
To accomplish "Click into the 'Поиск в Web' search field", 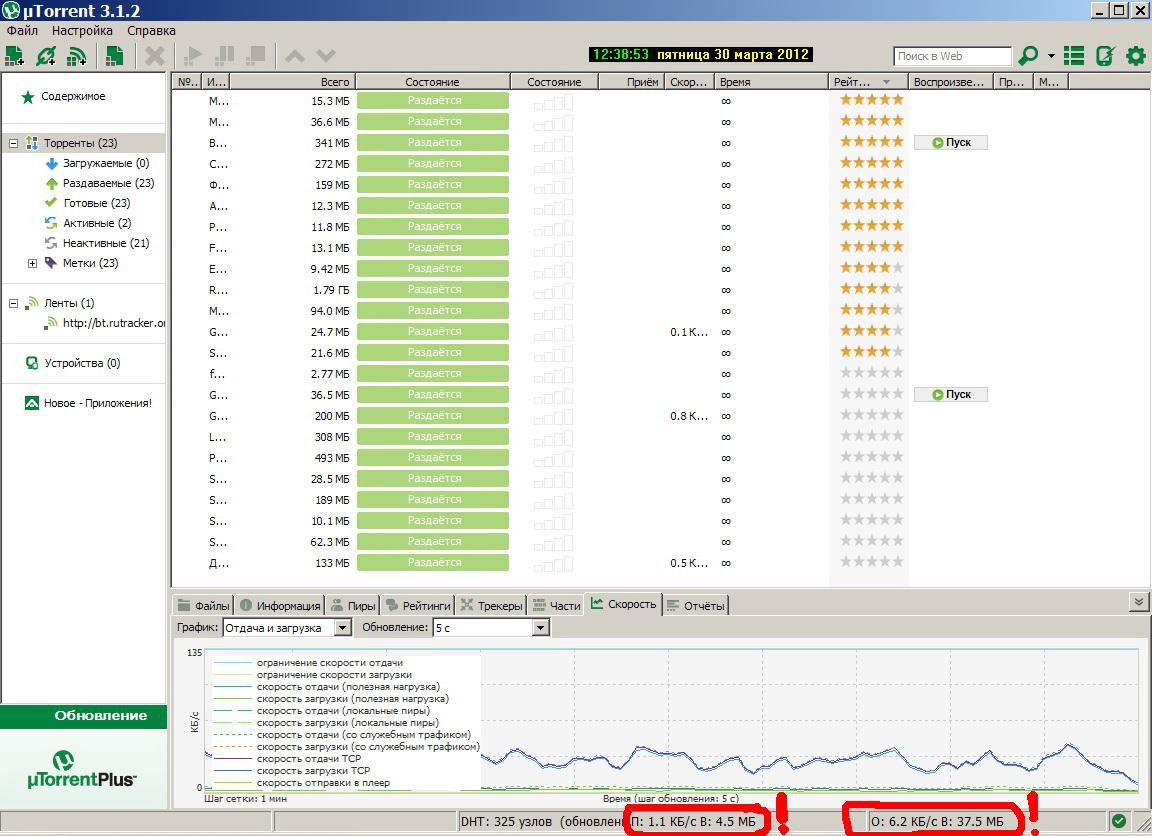I will [953, 56].
